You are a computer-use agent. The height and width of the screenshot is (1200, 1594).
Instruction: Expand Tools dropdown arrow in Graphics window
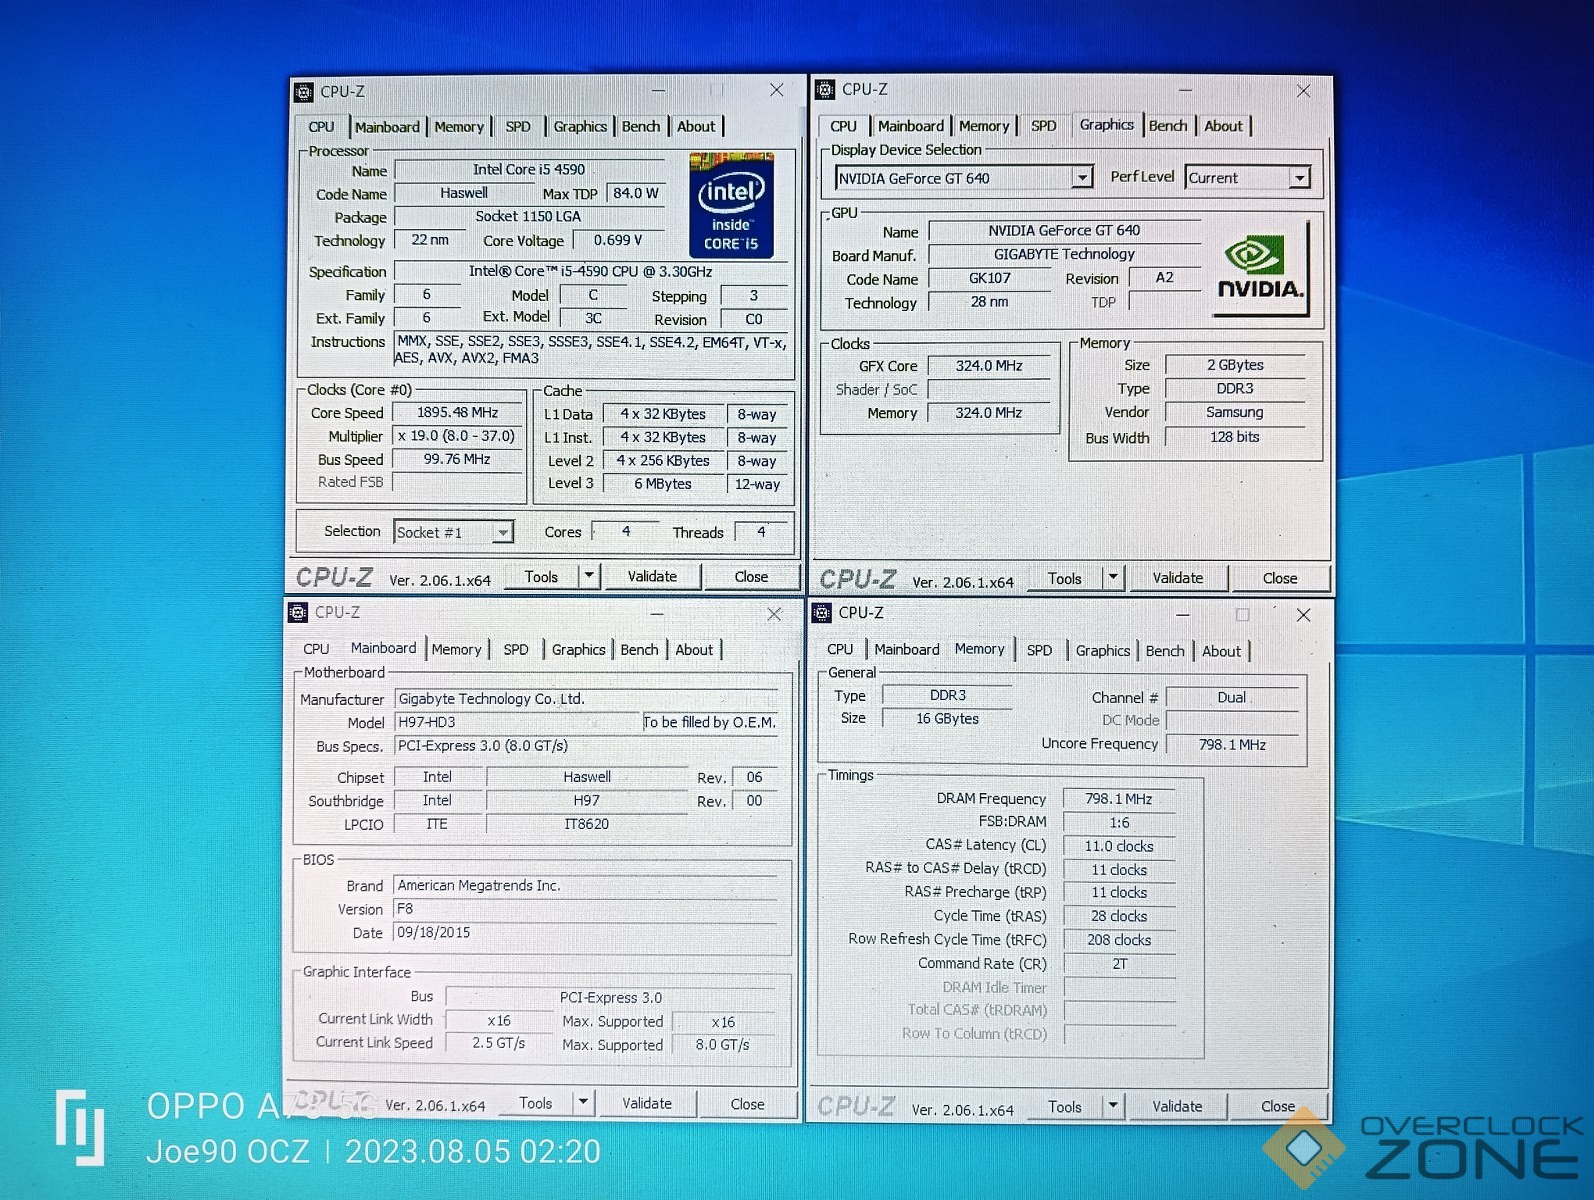[1113, 578]
